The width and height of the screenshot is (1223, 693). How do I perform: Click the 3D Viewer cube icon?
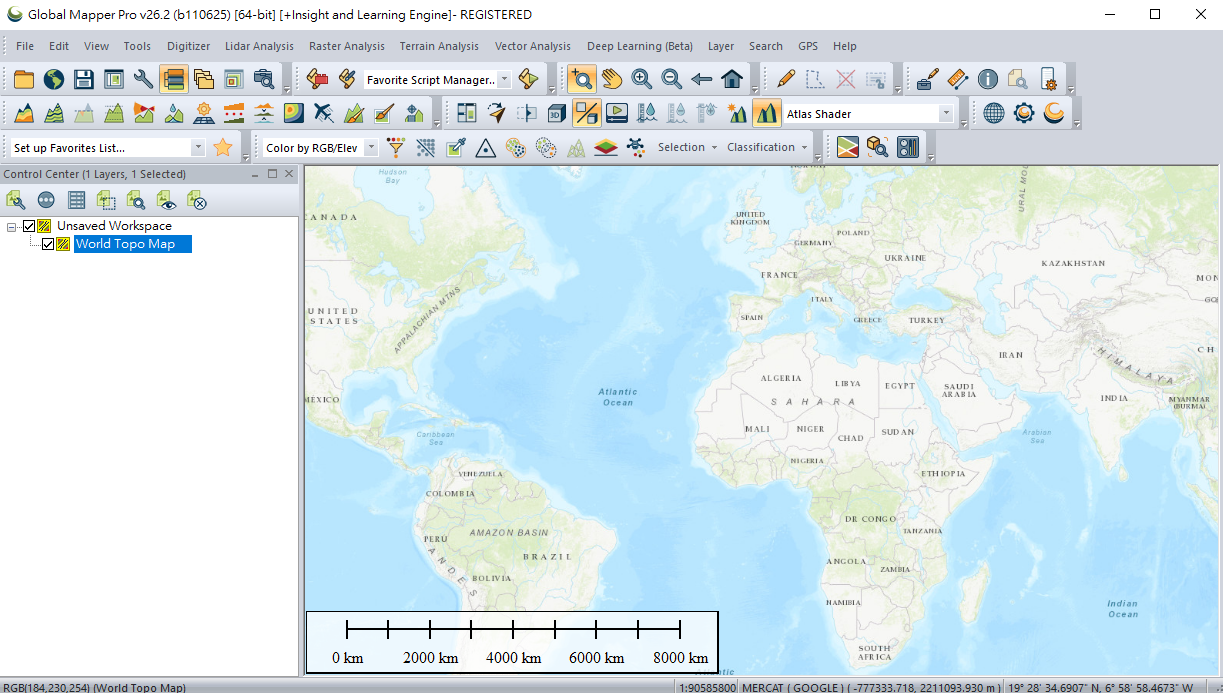coord(557,113)
